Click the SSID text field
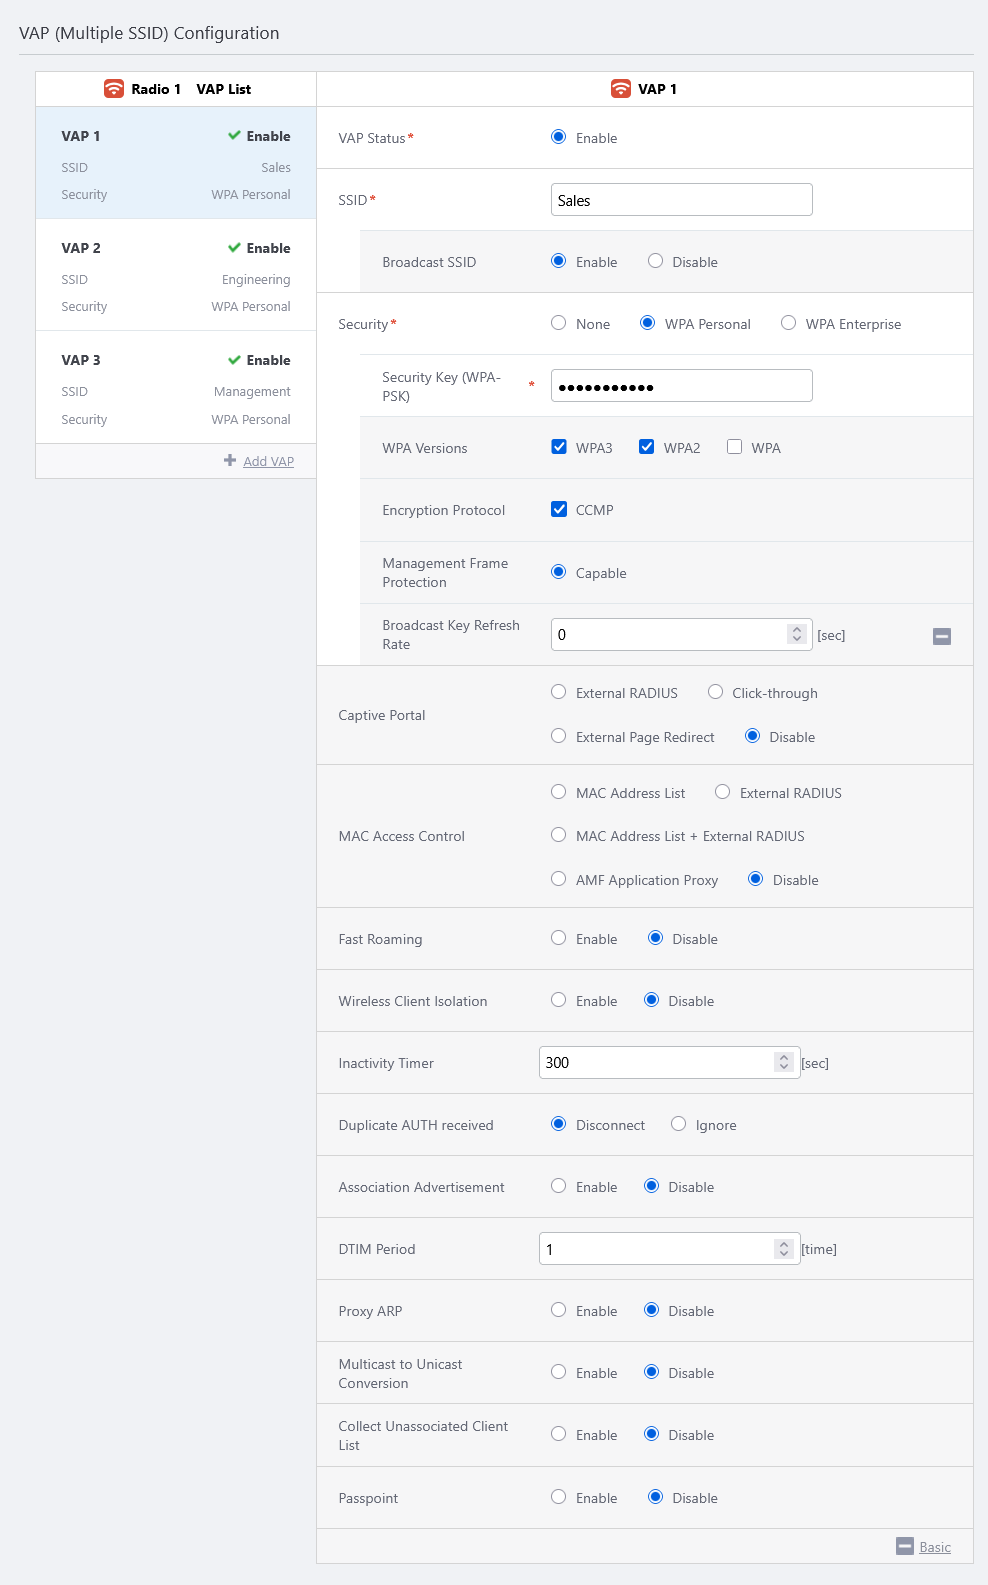 pos(681,200)
